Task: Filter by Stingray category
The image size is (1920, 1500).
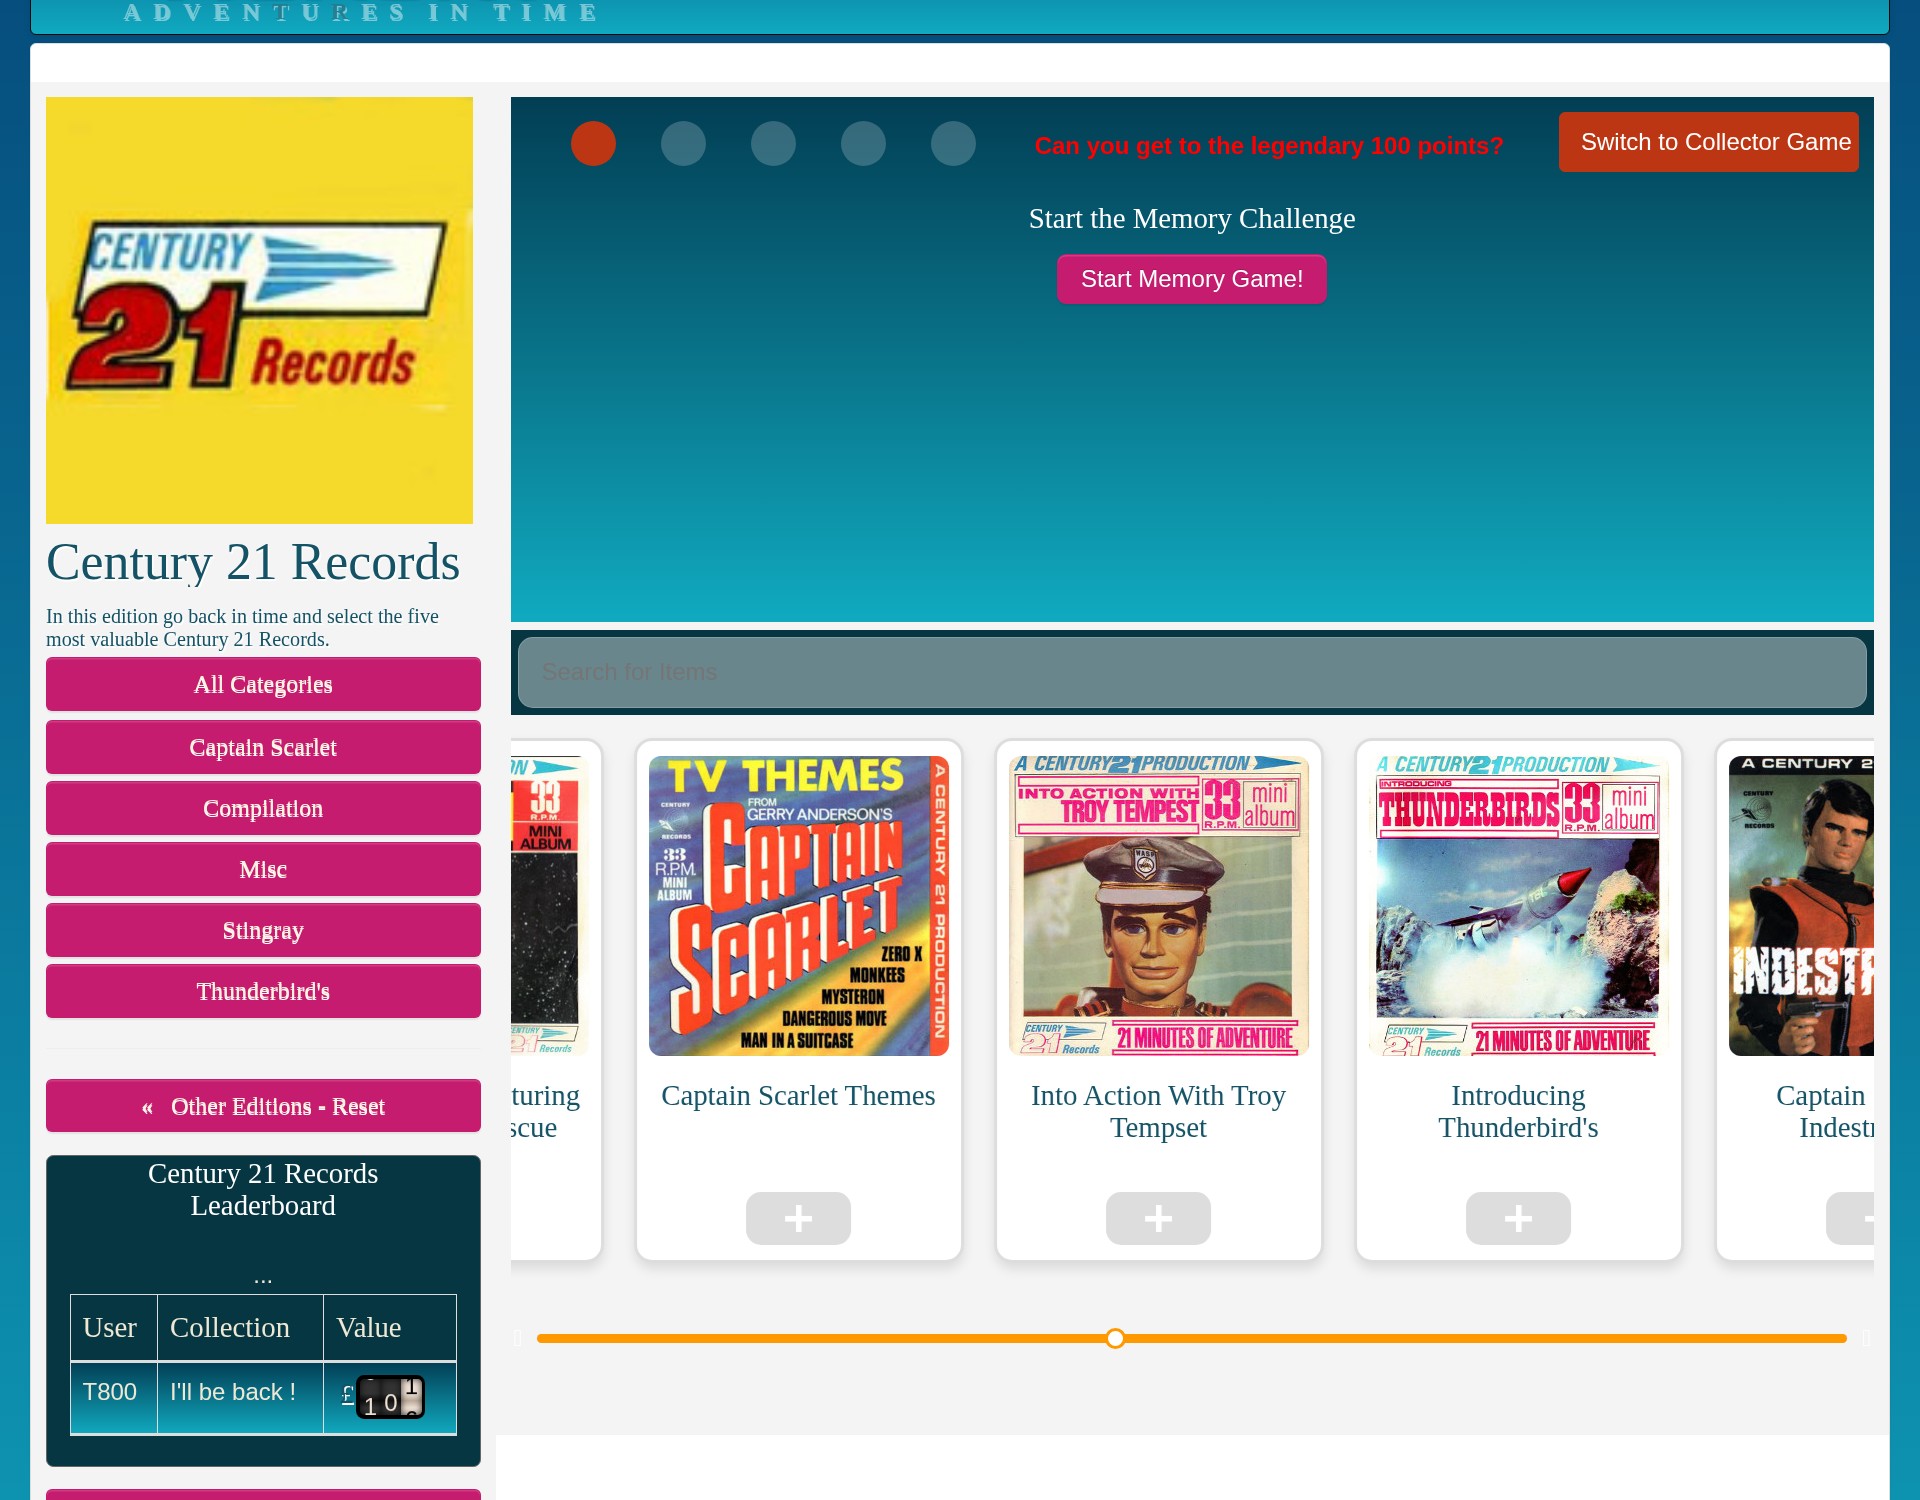Action: [263, 930]
